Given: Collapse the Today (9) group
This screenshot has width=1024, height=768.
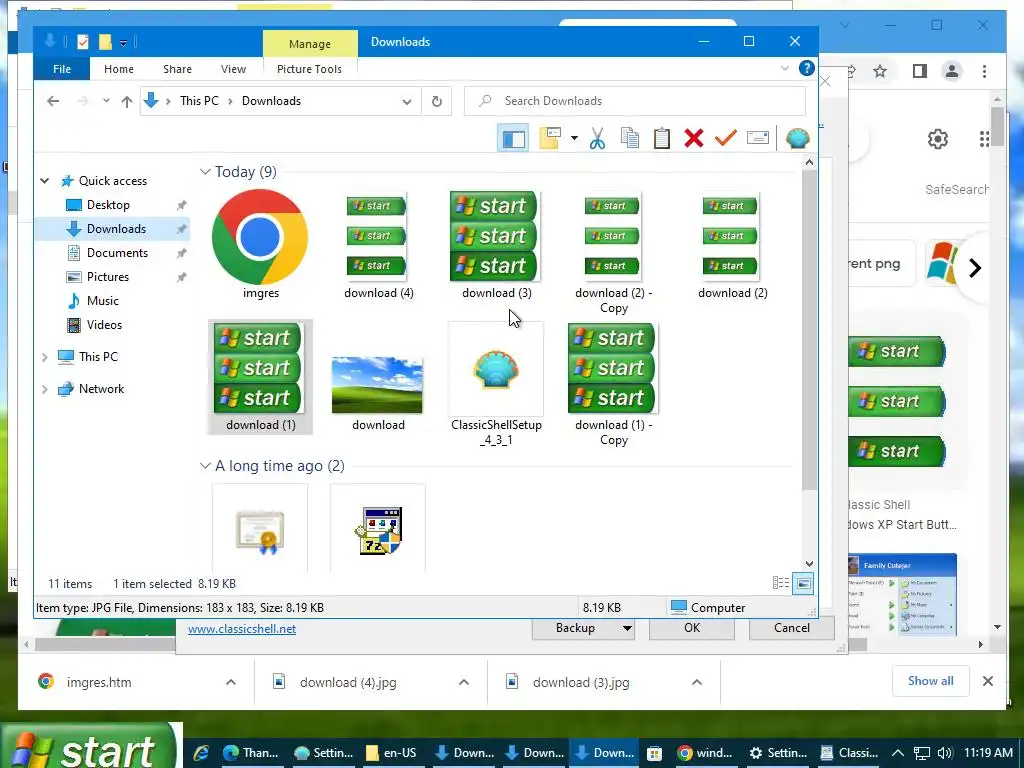Looking at the screenshot, I should [x=205, y=172].
